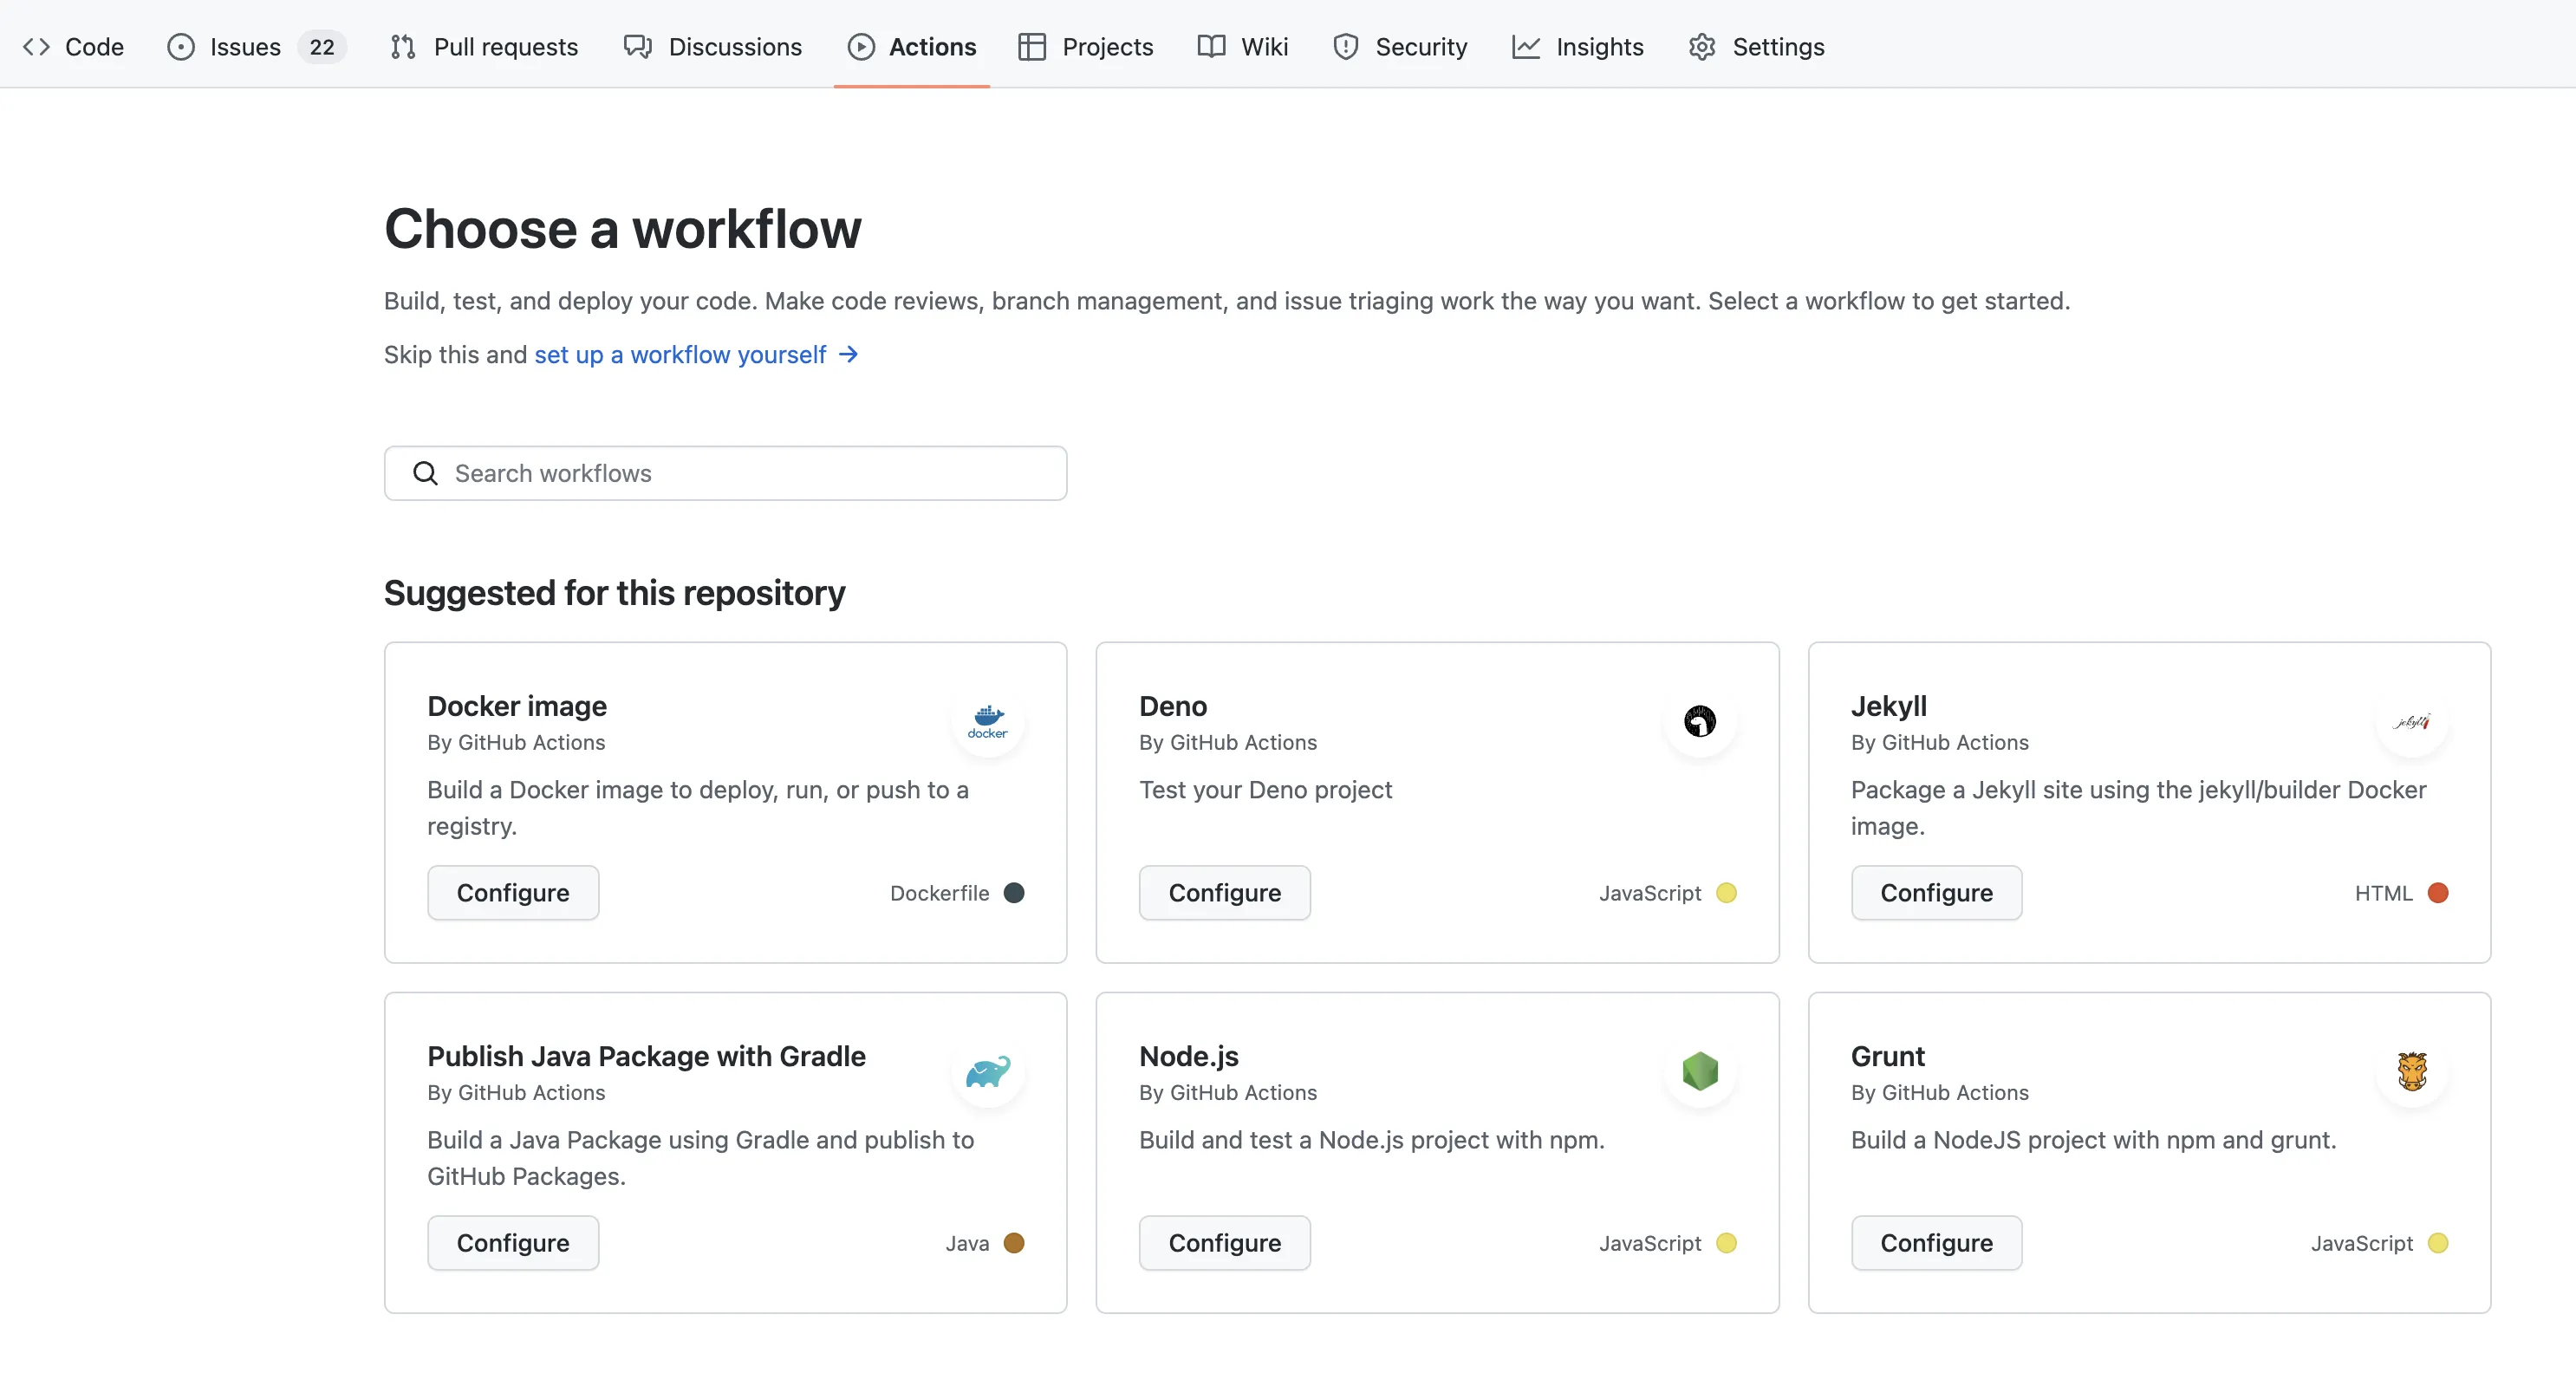2576x1373 pixels.
Task: Configure the Node.js workflow
Action: pos(1224,1242)
